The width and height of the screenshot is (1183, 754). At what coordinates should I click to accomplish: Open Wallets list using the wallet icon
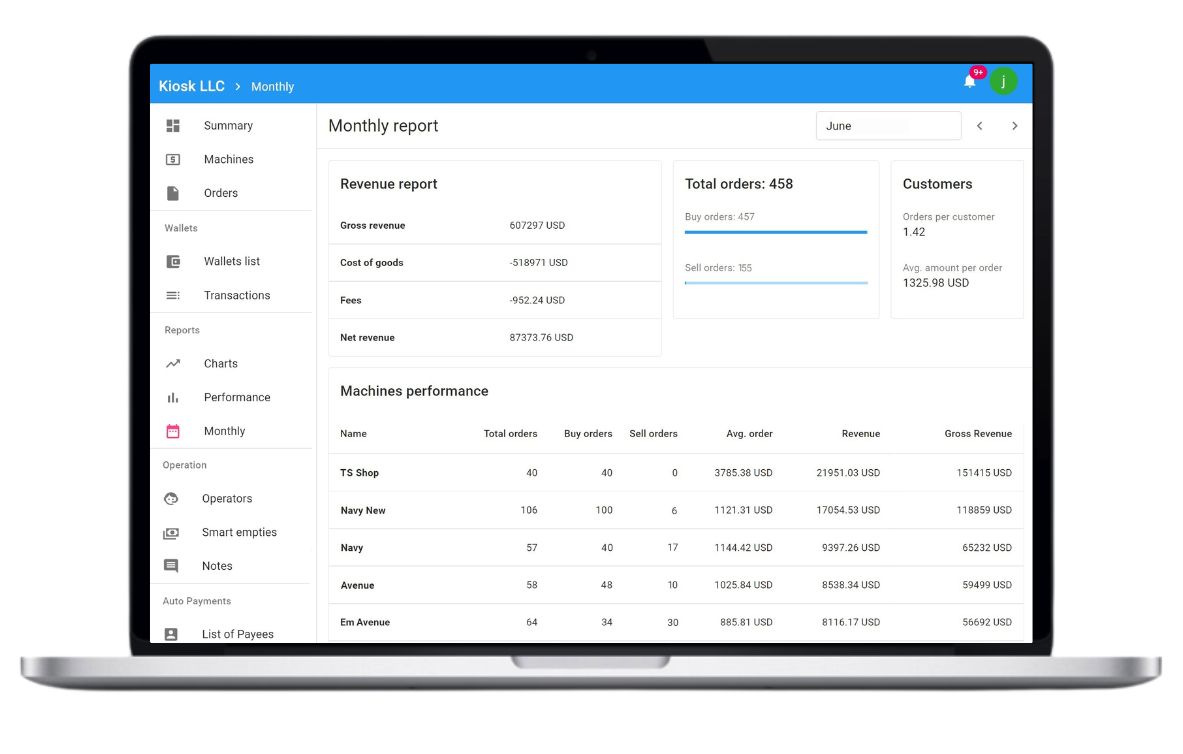pos(172,261)
